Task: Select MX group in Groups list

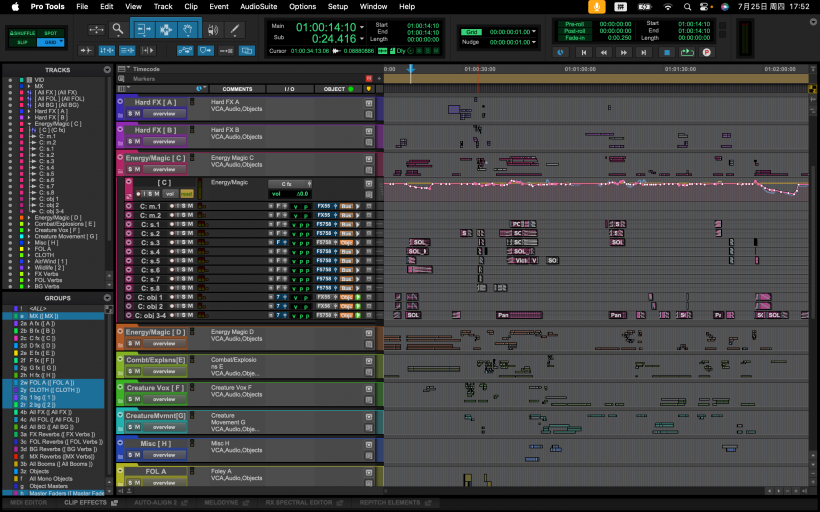Action: (53, 316)
